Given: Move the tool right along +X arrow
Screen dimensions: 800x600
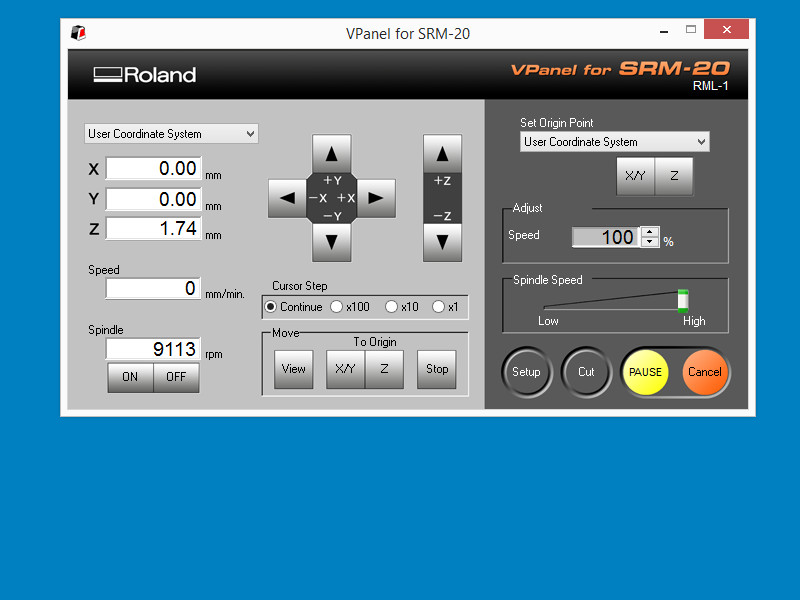Looking at the screenshot, I should (376, 198).
